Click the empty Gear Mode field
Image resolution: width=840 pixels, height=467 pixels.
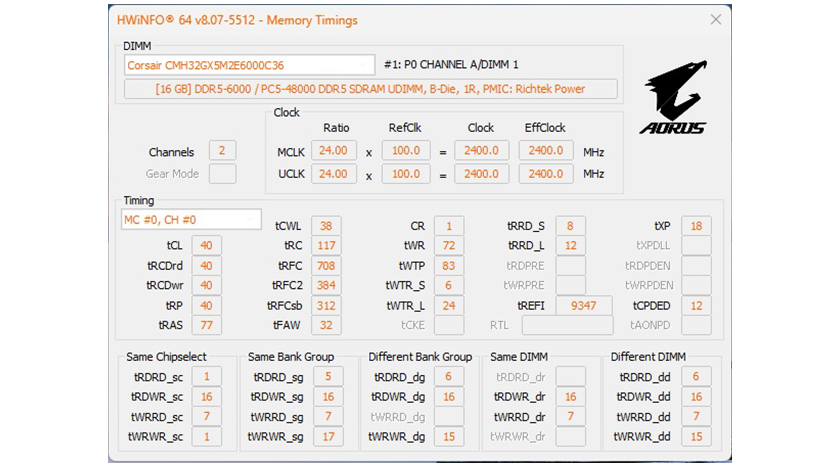pos(222,174)
